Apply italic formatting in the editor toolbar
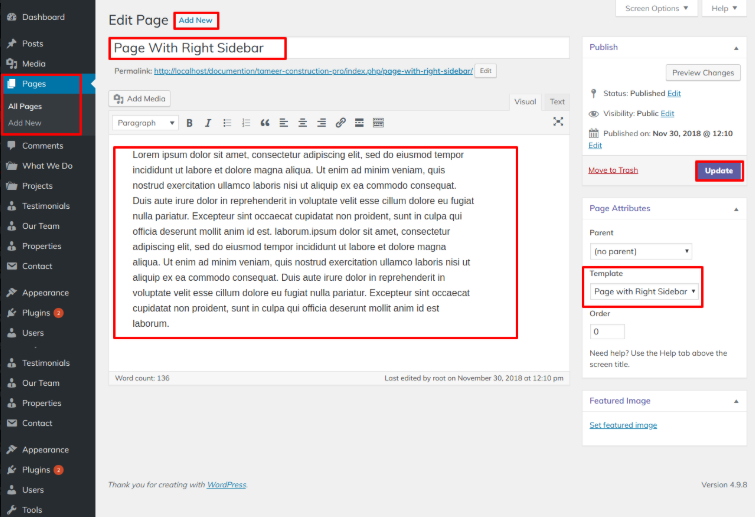This screenshot has width=755, height=517. tap(208, 123)
